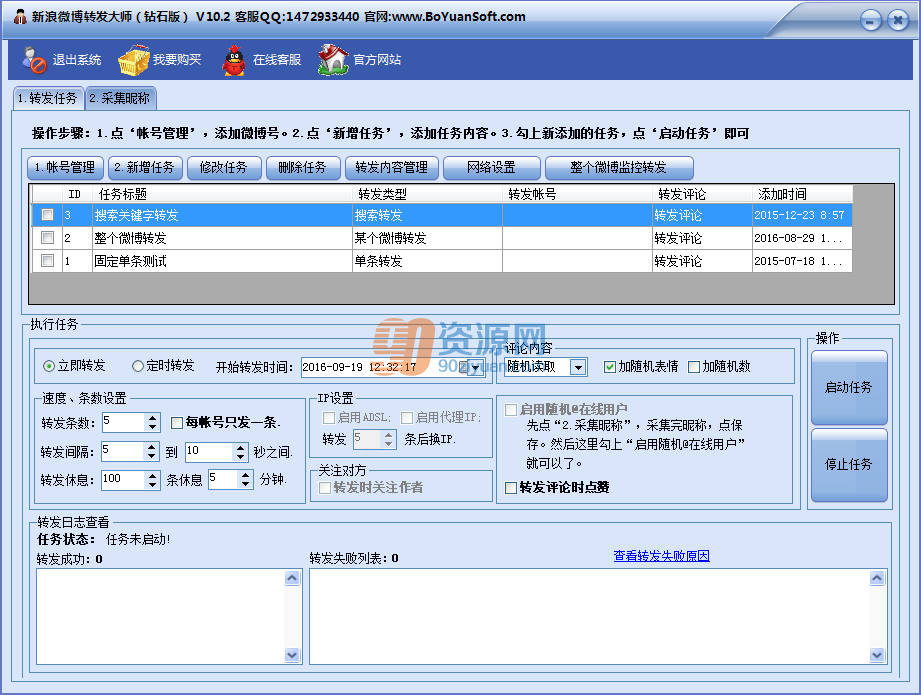The height and width of the screenshot is (695, 921).
Task: Click the 转发条数 stepper arrows
Action: [153, 422]
